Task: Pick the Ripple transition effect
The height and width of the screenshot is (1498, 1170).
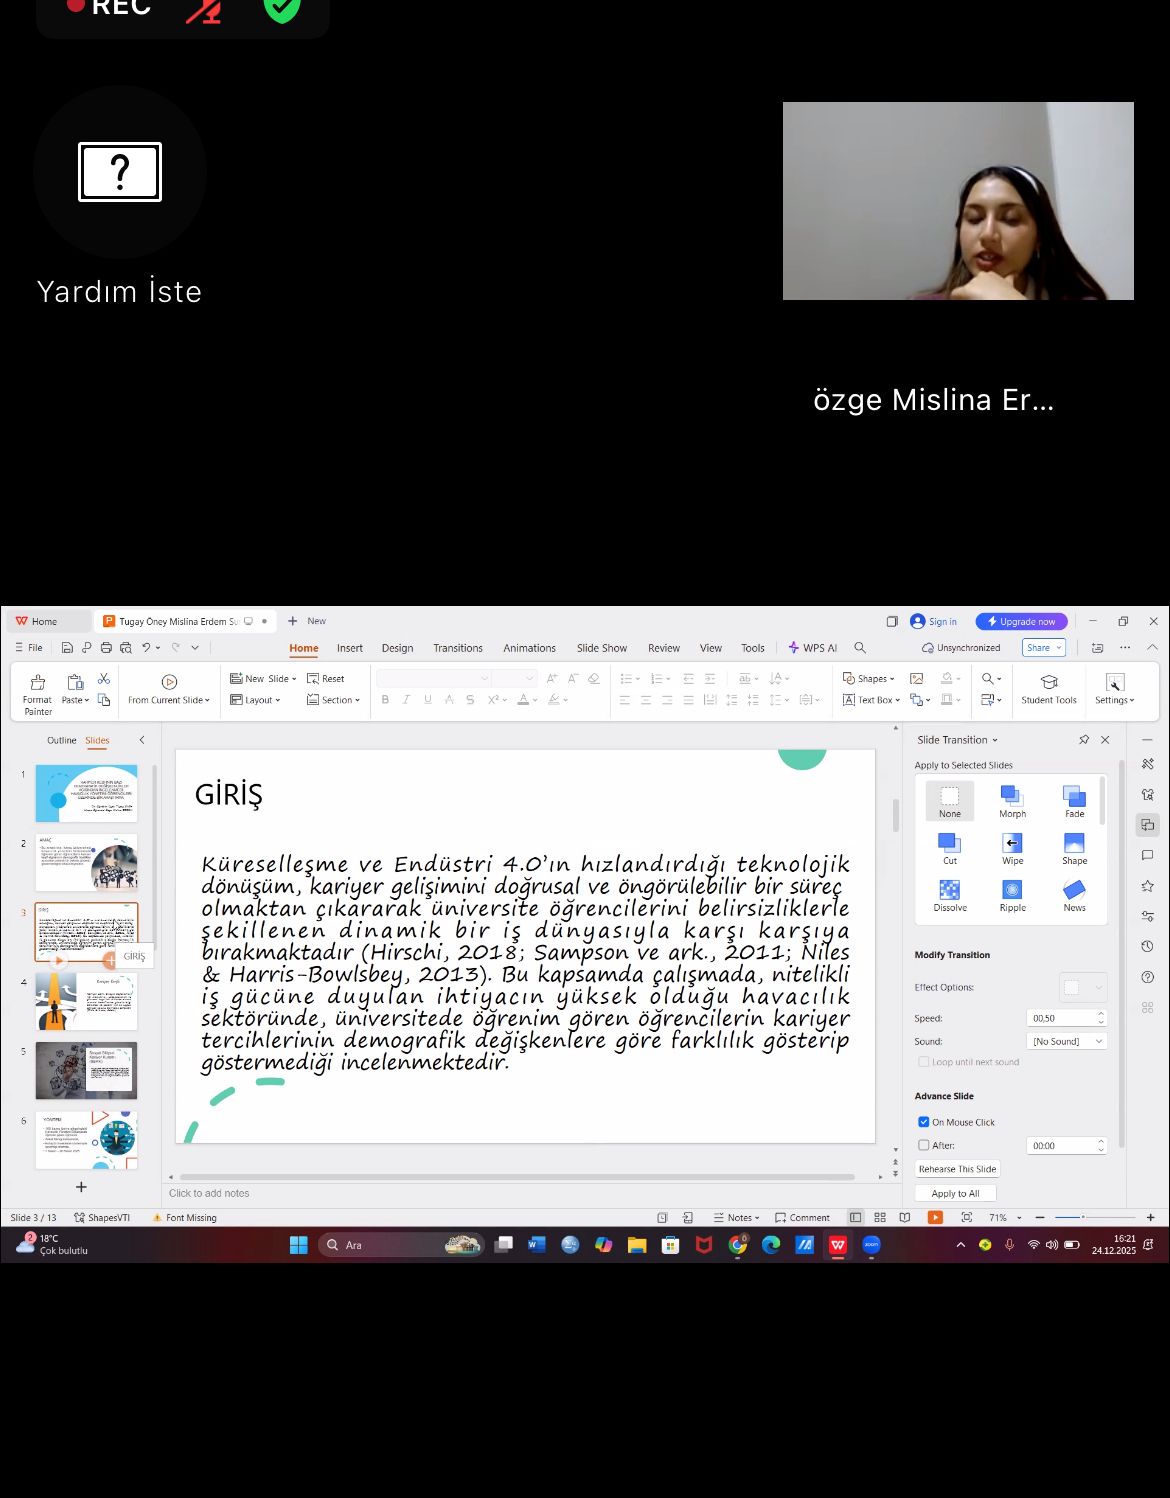Action: pos(1012,890)
